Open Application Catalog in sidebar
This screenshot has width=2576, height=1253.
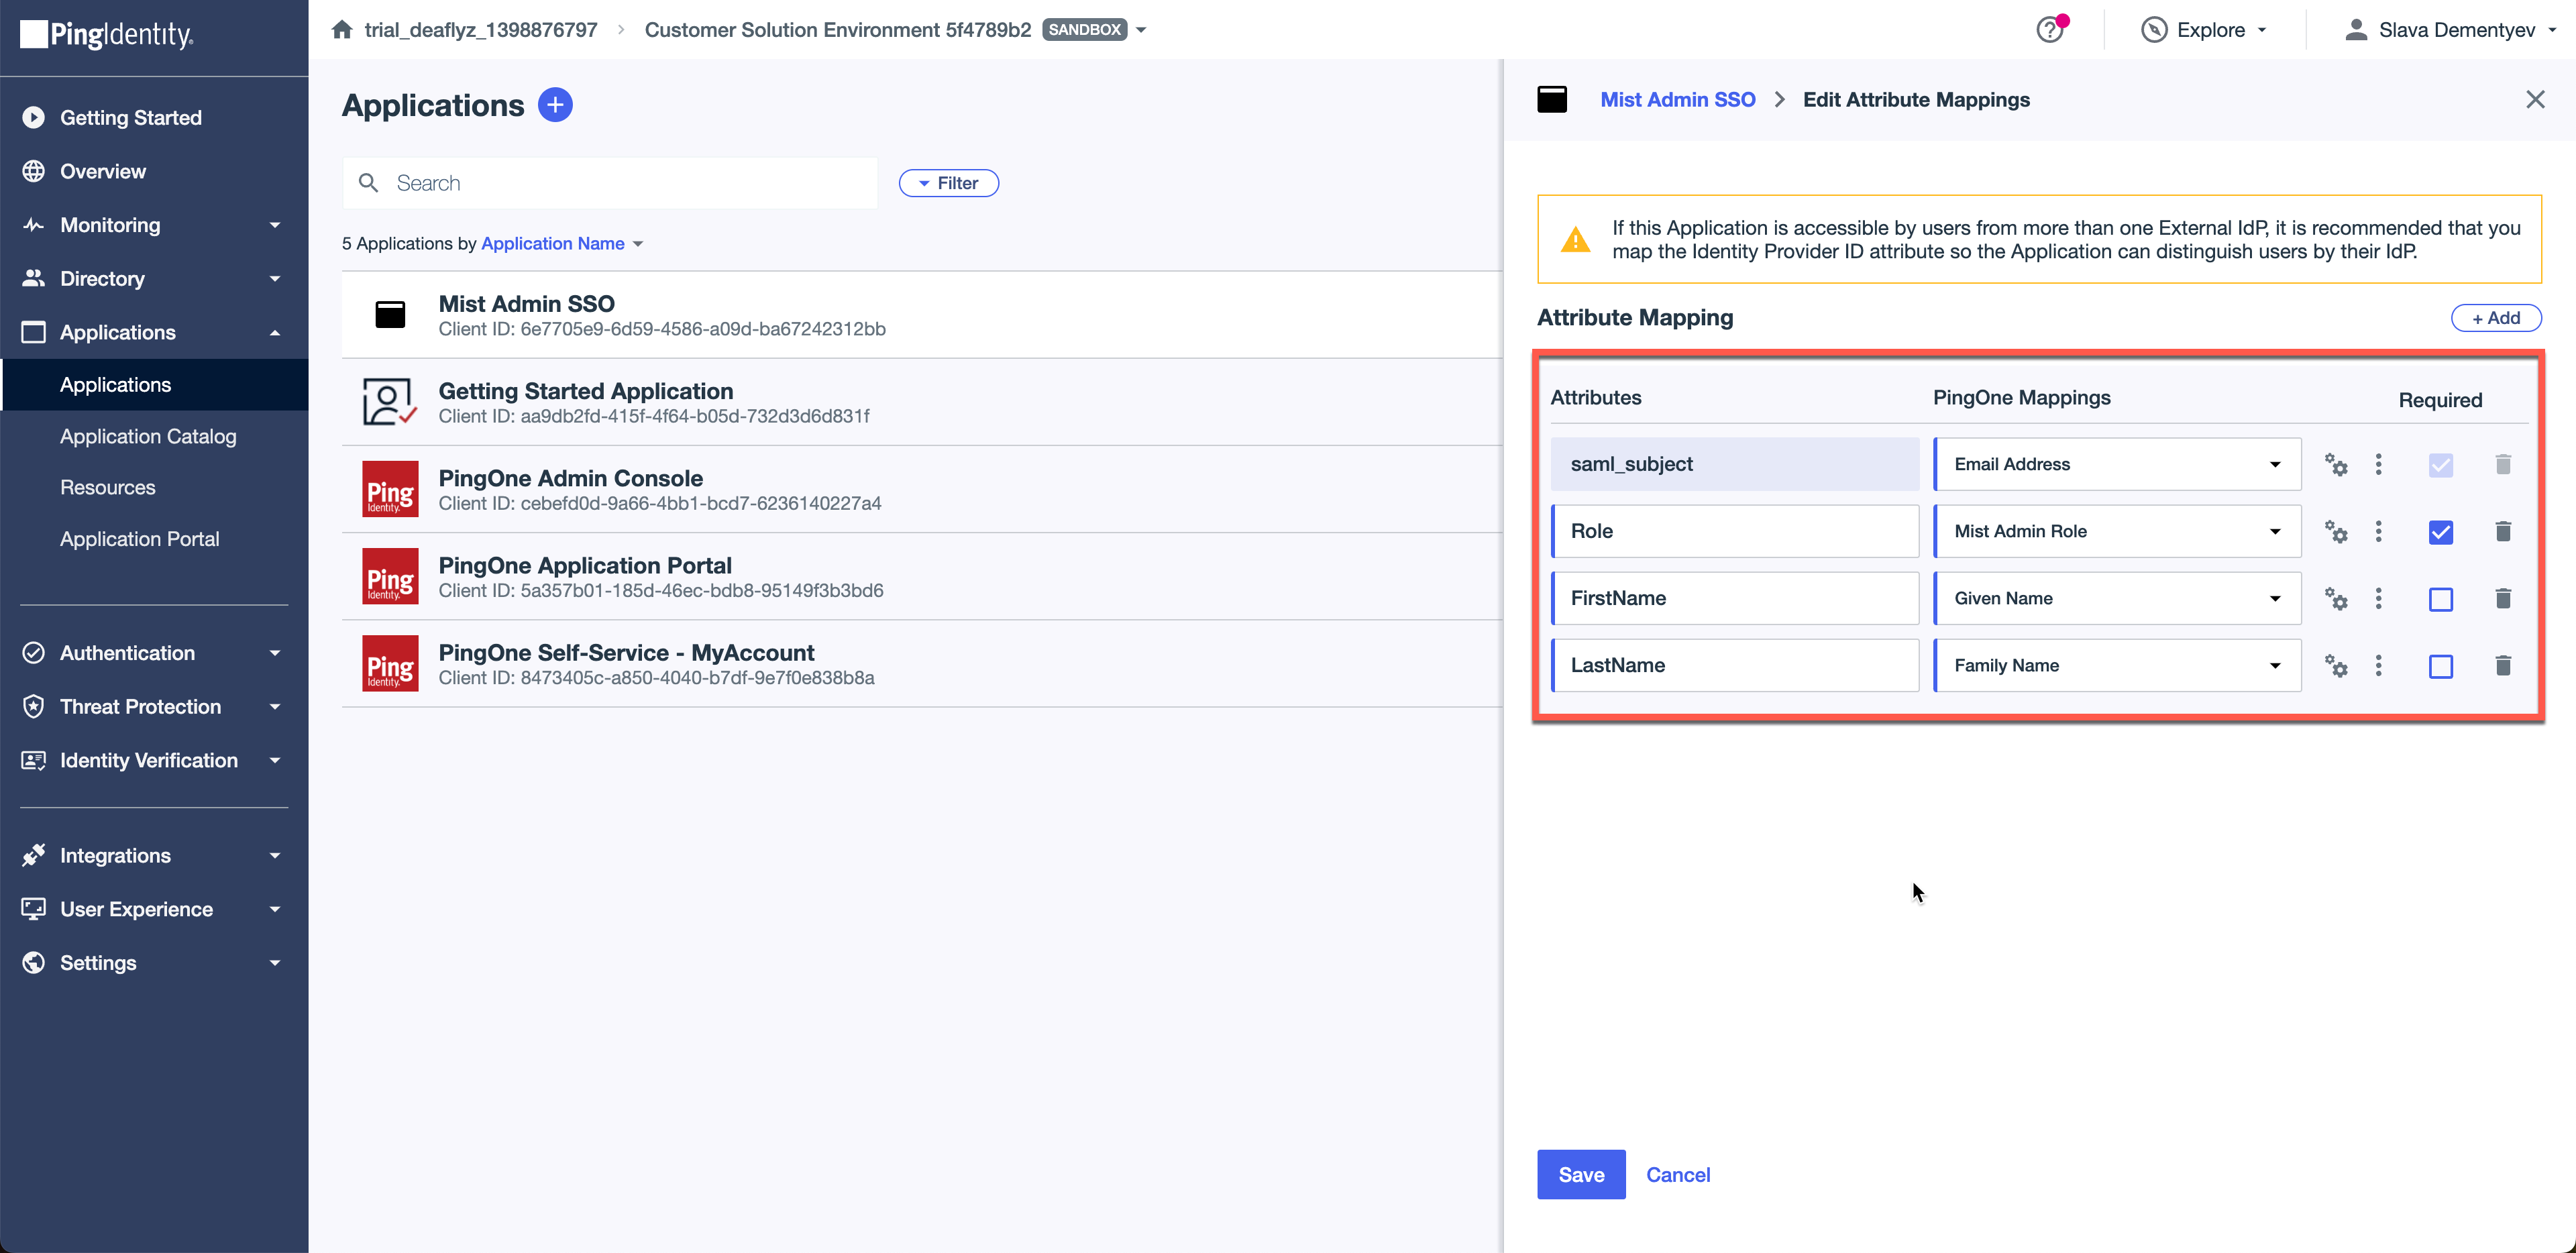148,436
